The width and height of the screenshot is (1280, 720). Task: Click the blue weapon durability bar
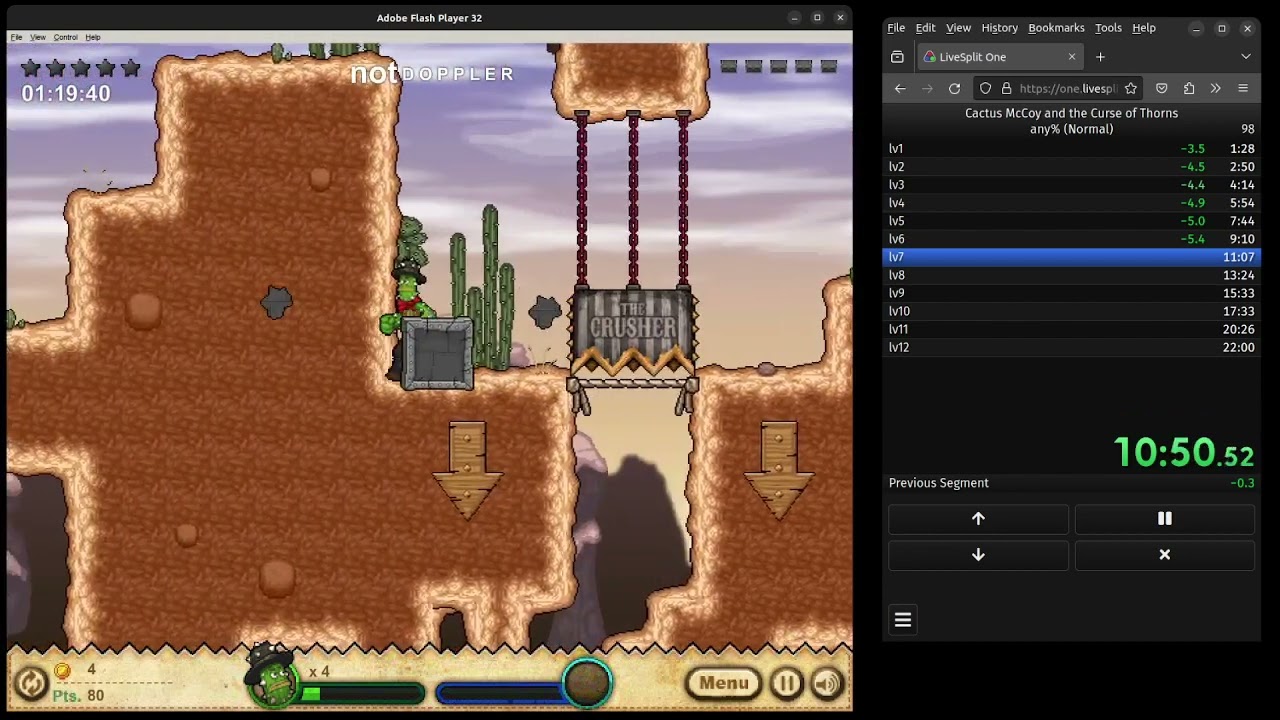(x=502, y=693)
